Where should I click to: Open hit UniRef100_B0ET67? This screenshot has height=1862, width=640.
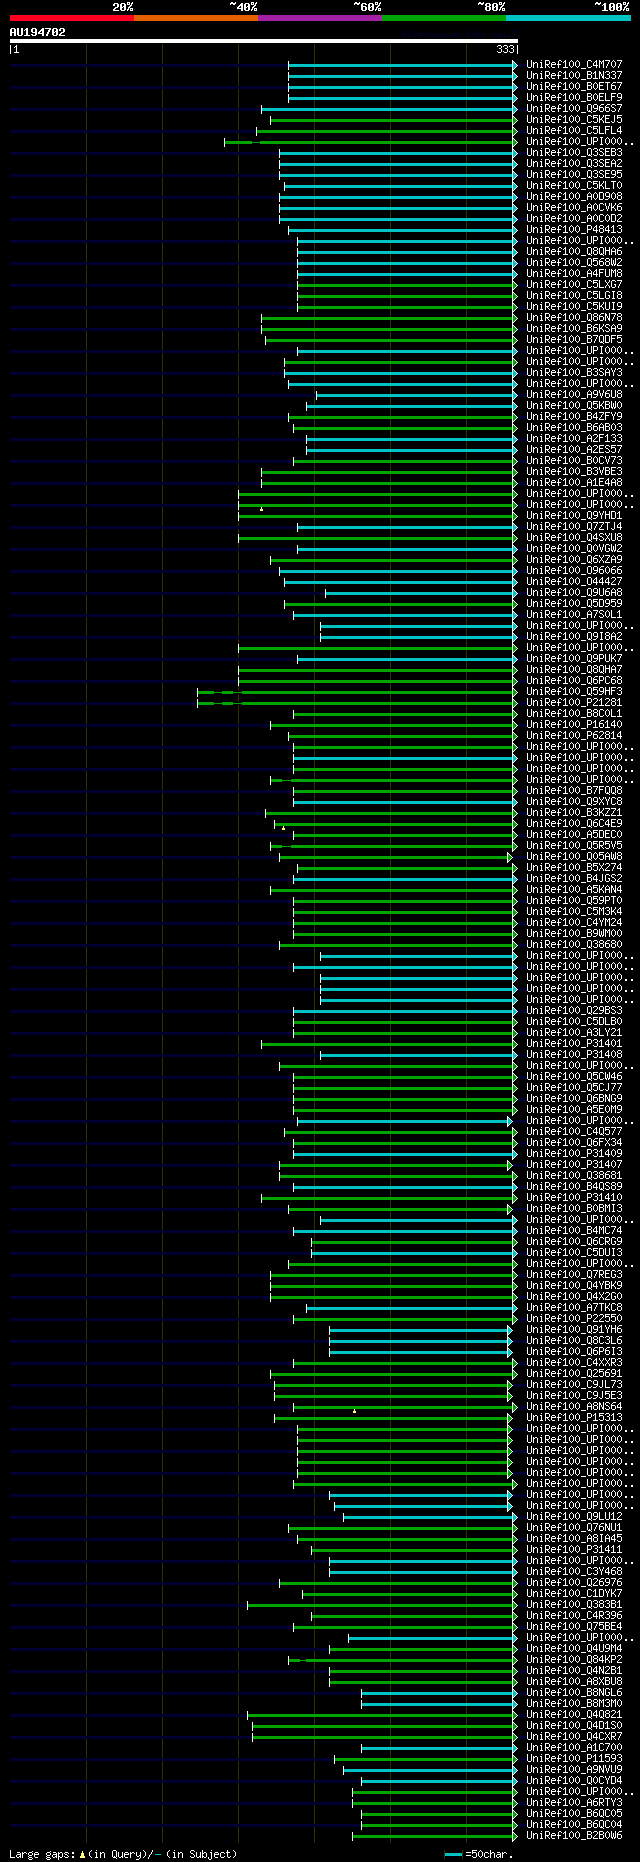pos(574,87)
